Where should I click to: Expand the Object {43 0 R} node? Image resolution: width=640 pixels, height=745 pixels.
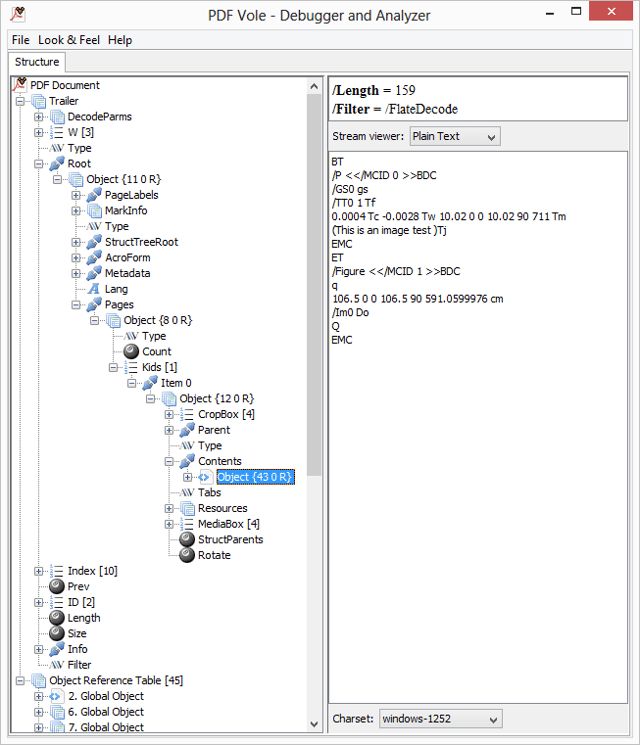[188, 477]
